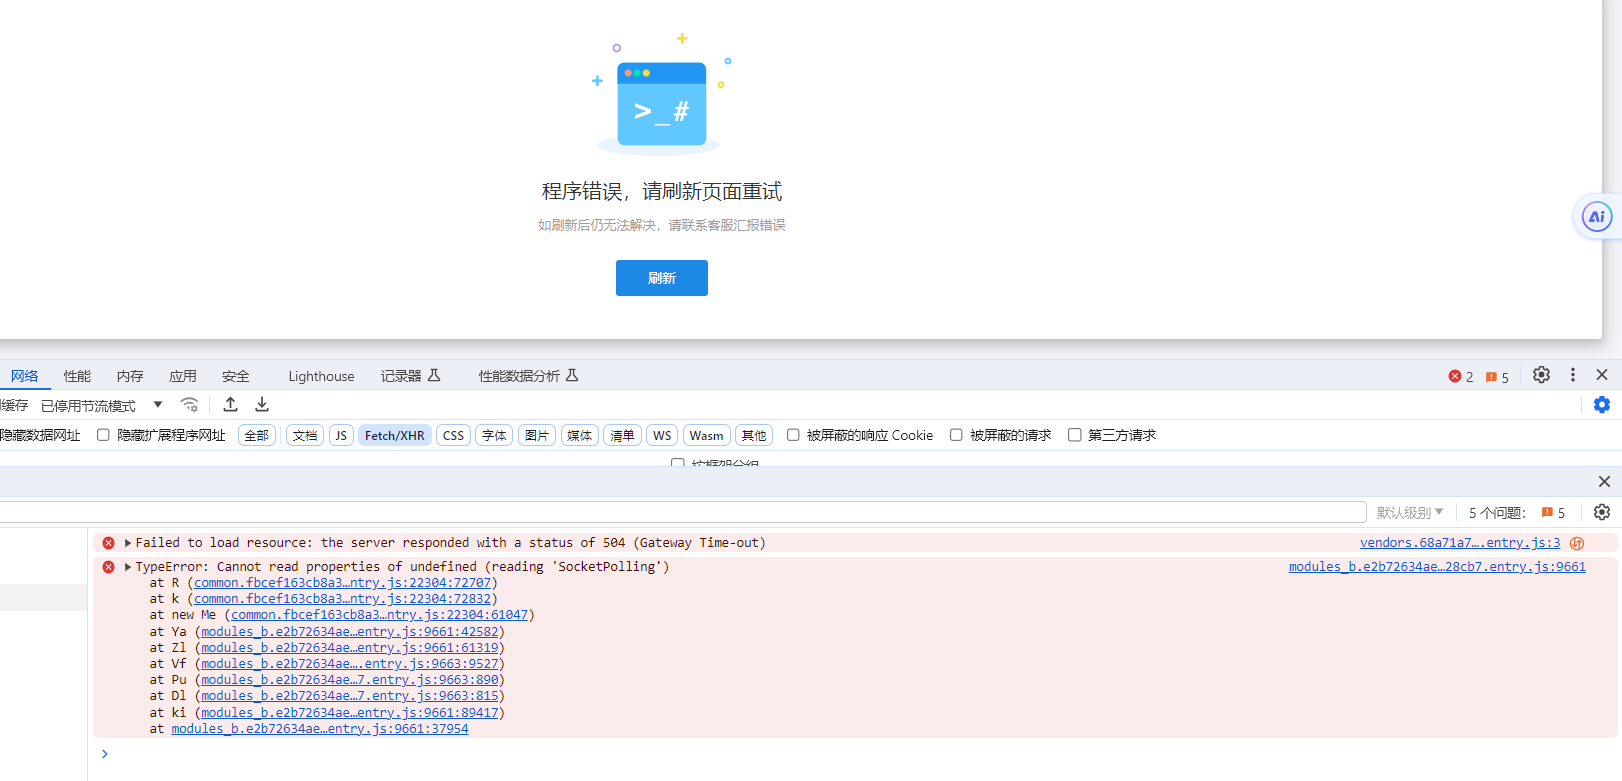
Task: Open DevTools settings gear
Action: pyautogui.click(x=1541, y=374)
